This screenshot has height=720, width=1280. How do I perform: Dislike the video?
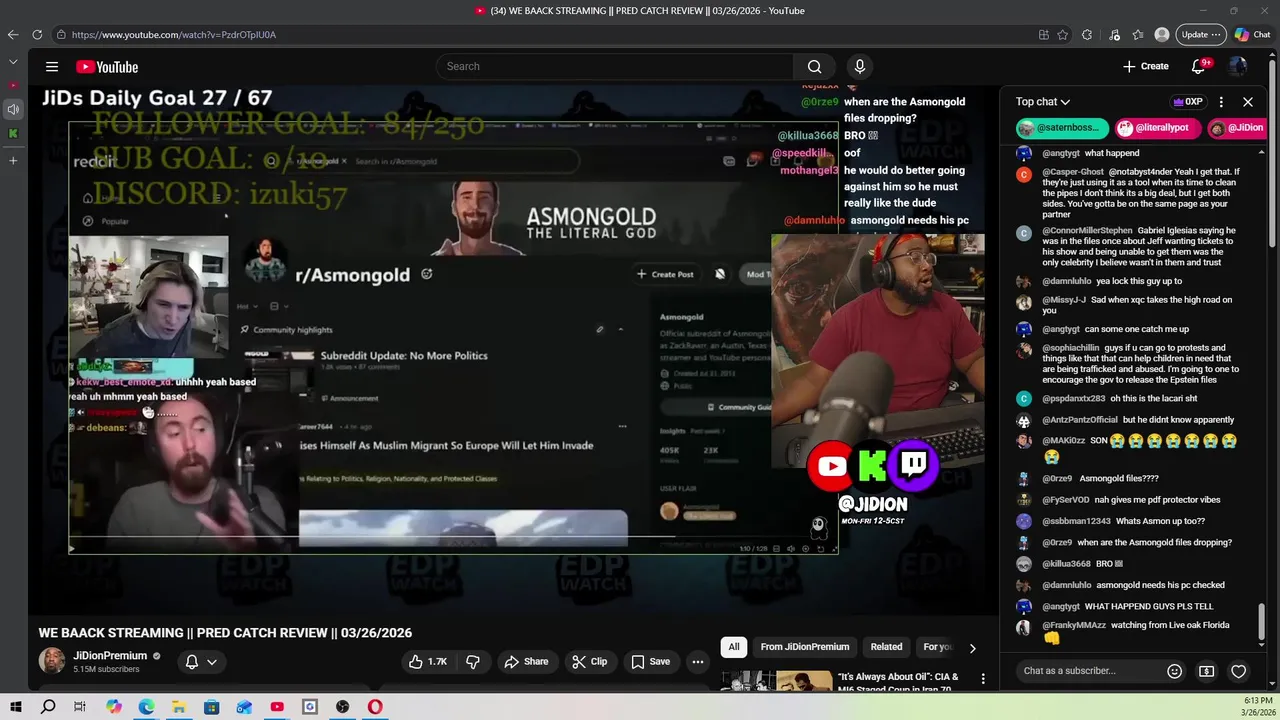click(x=473, y=662)
